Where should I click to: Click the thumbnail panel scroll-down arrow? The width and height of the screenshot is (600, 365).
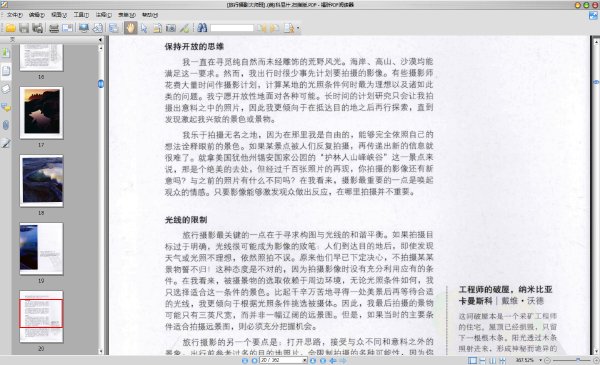[x=101, y=351]
